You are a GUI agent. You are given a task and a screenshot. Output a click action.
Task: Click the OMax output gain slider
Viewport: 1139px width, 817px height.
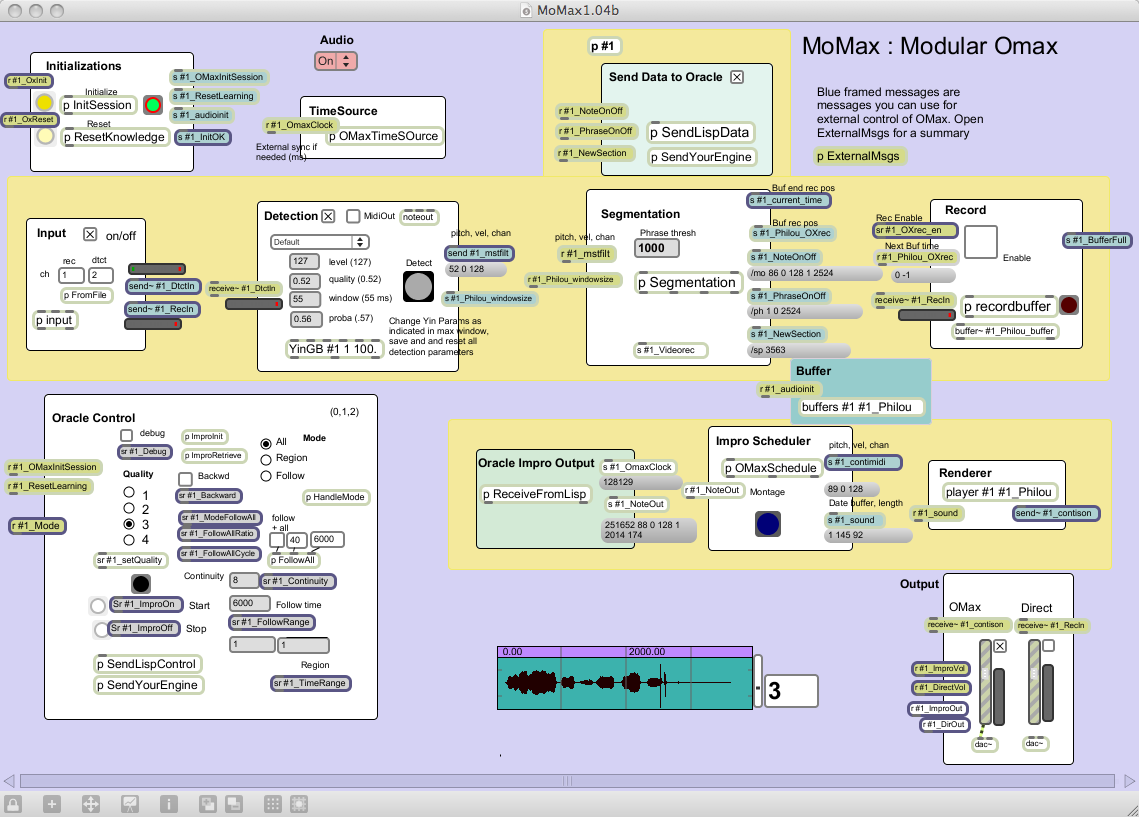coord(985,682)
